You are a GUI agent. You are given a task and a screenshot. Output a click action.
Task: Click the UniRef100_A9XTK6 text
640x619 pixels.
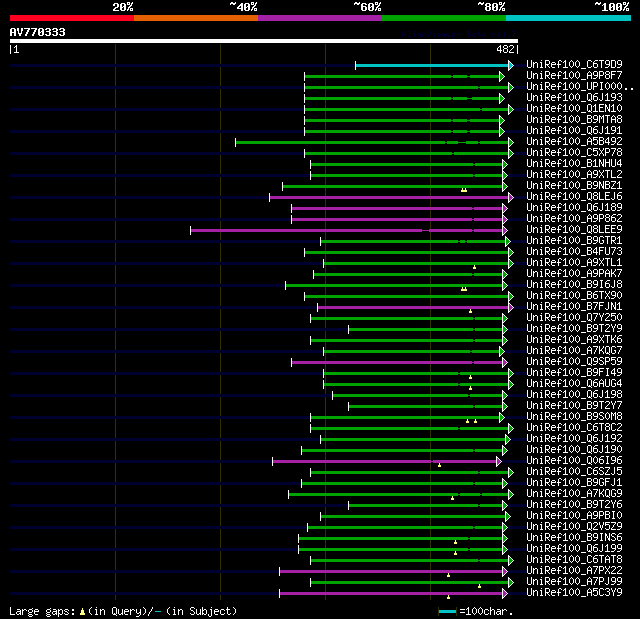tap(574, 340)
